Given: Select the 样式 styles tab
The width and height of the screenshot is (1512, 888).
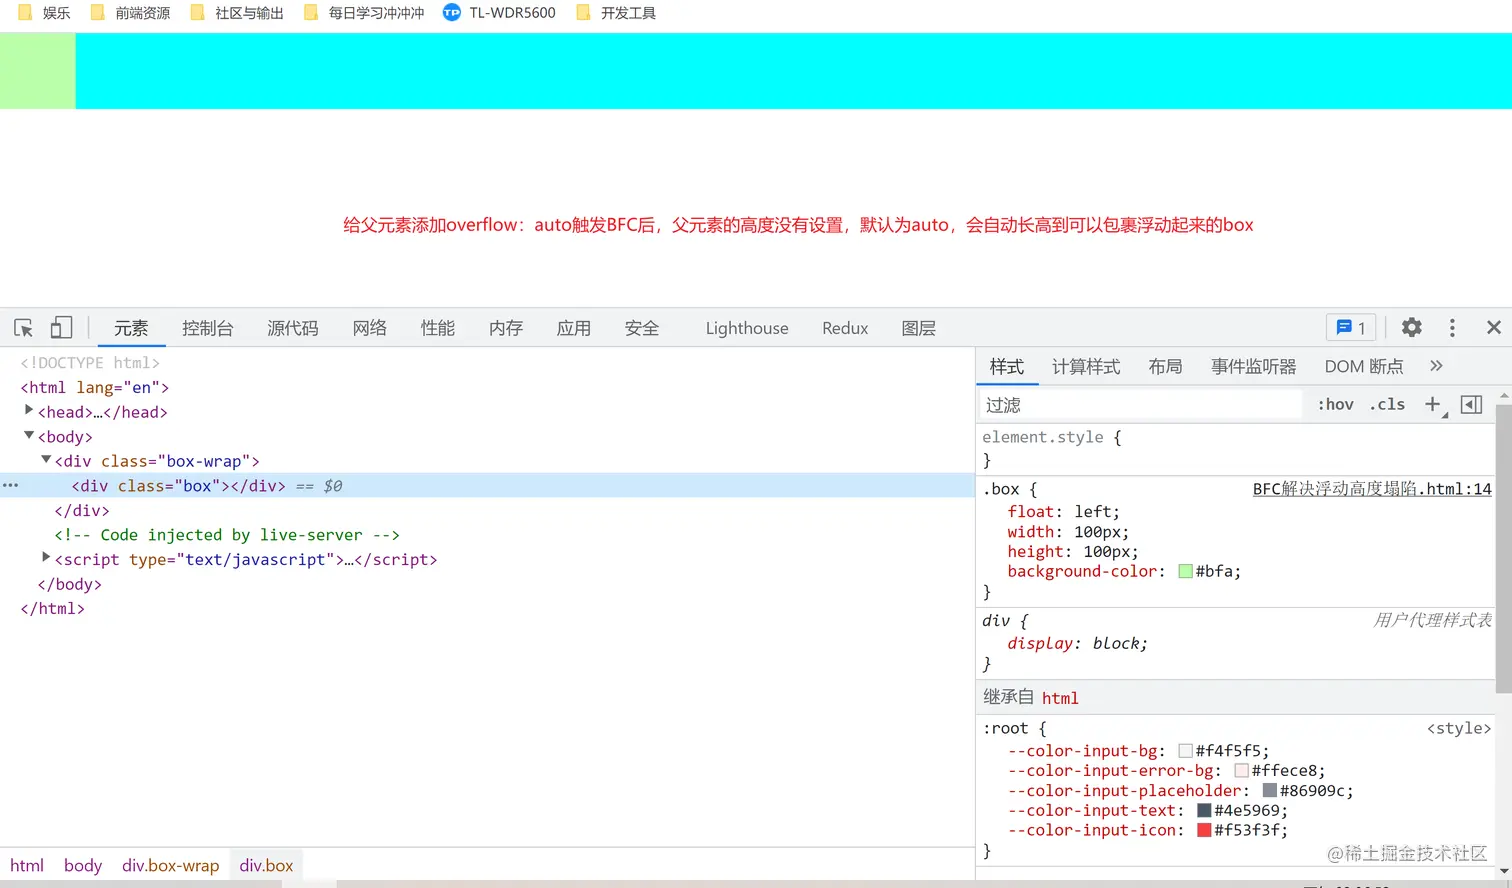Looking at the screenshot, I should (x=1007, y=367).
